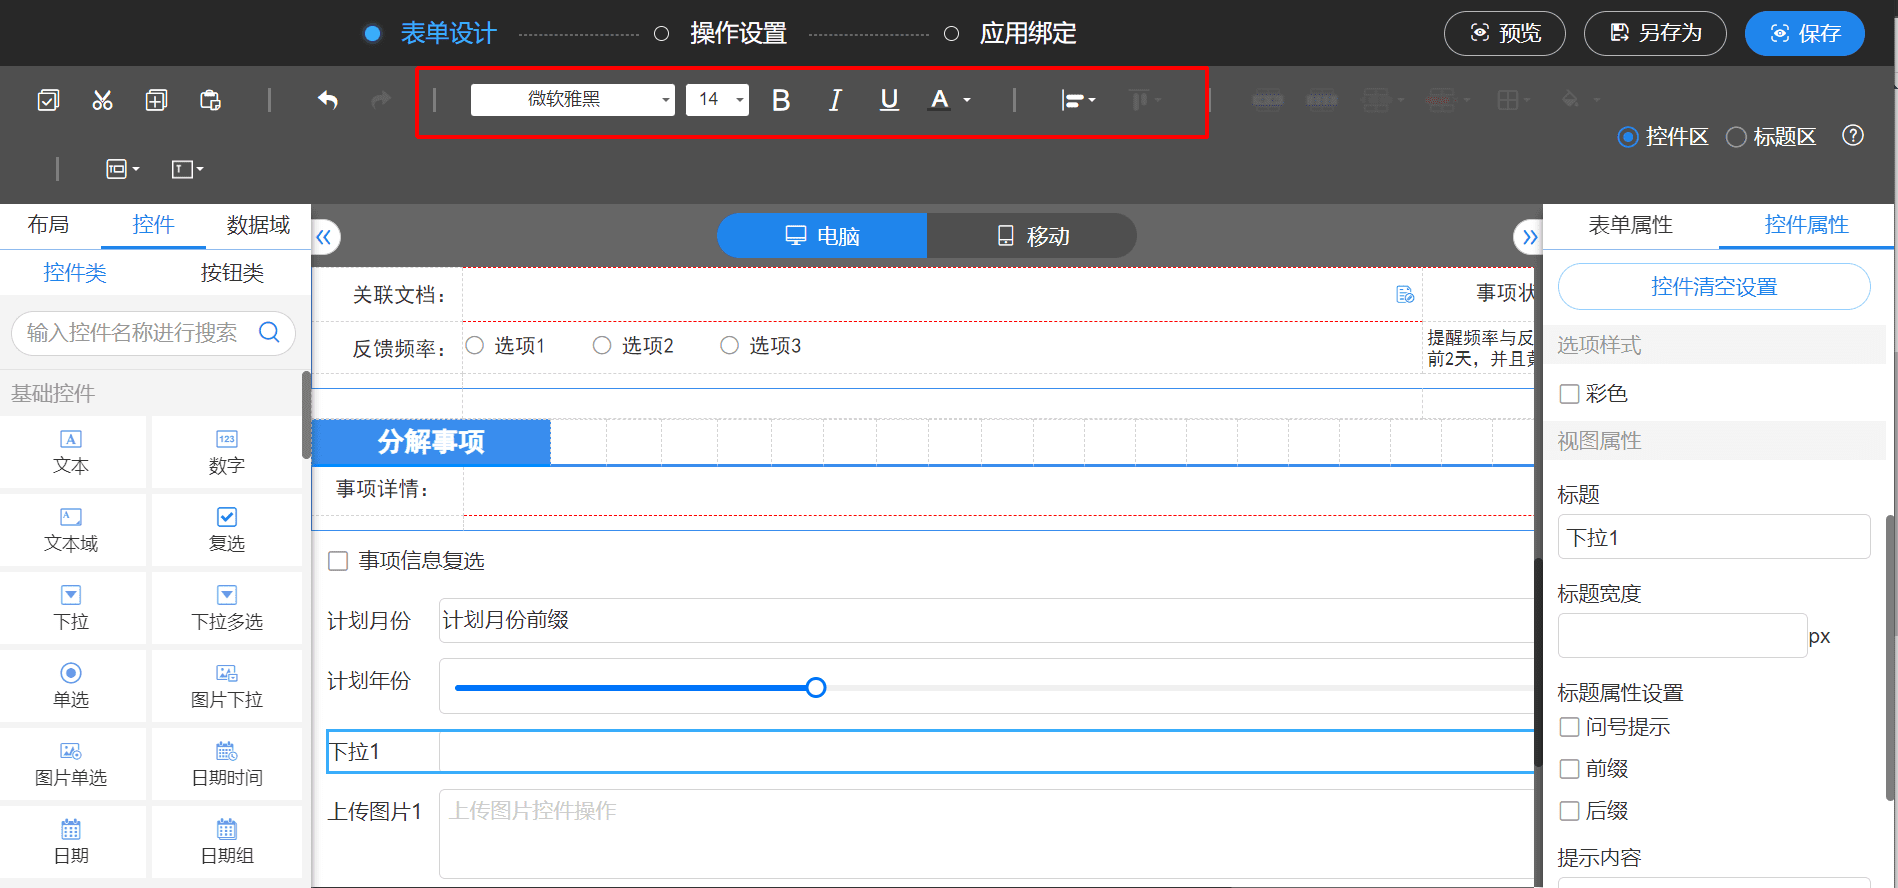This screenshot has height=888, width=1898.
Task: Collapse right panel with double-chevron button
Action: click(x=1527, y=237)
